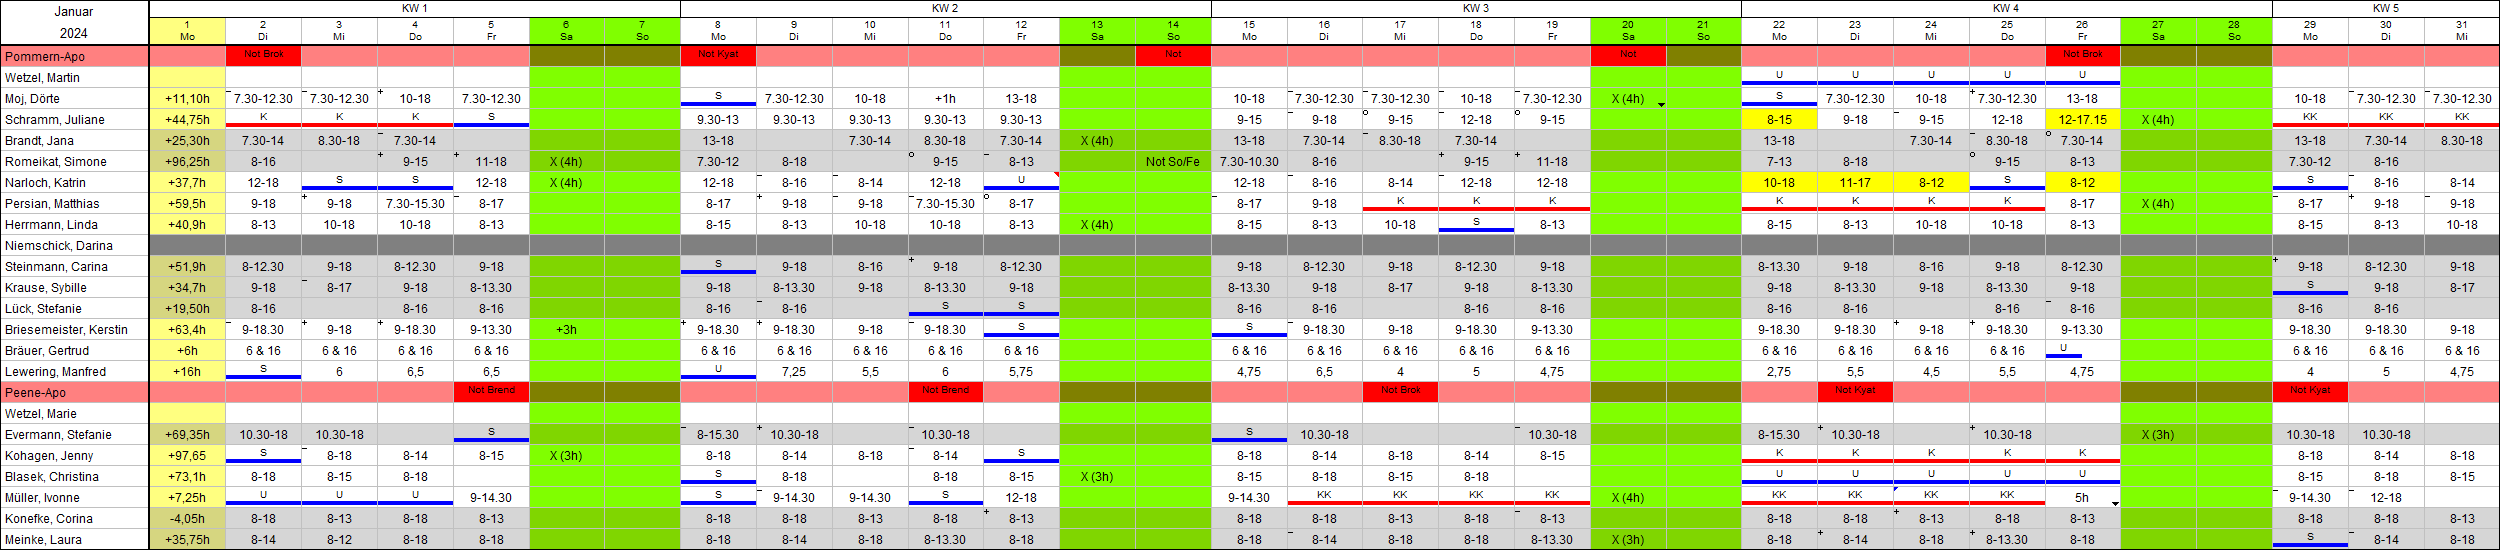Image resolution: width=2500 pixels, height=550 pixels.
Task: Open dropdown arrow next to Müller's 5h cell
Action: pos(2115,503)
